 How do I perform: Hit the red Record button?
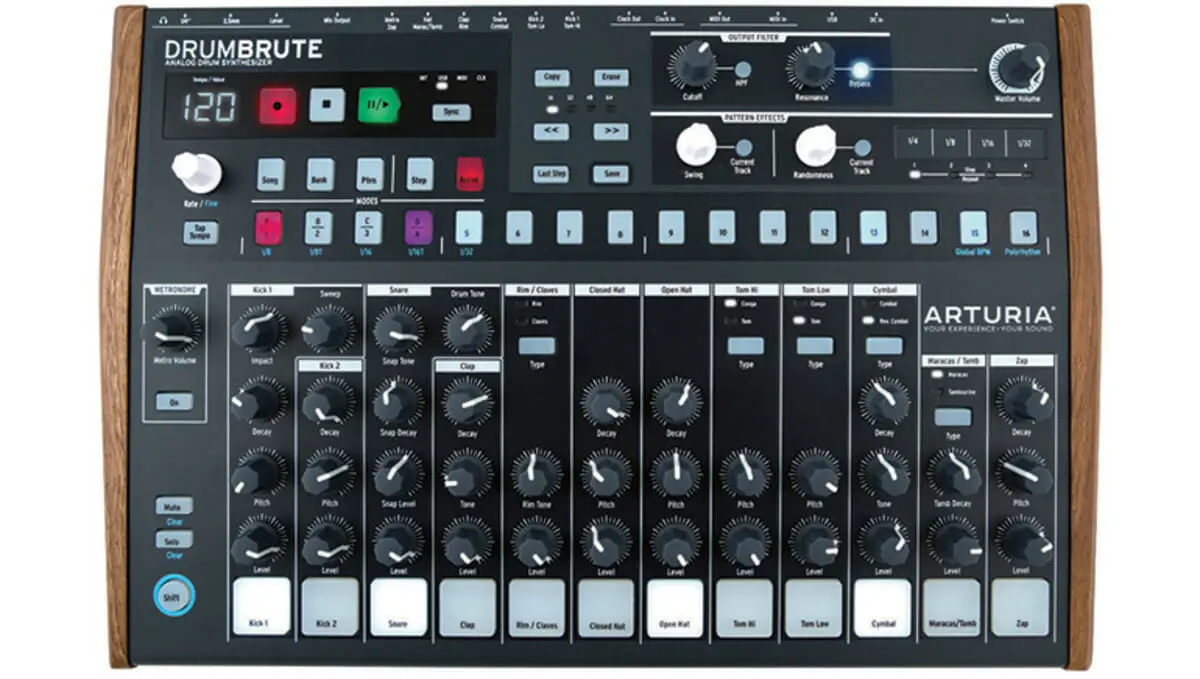click(278, 104)
